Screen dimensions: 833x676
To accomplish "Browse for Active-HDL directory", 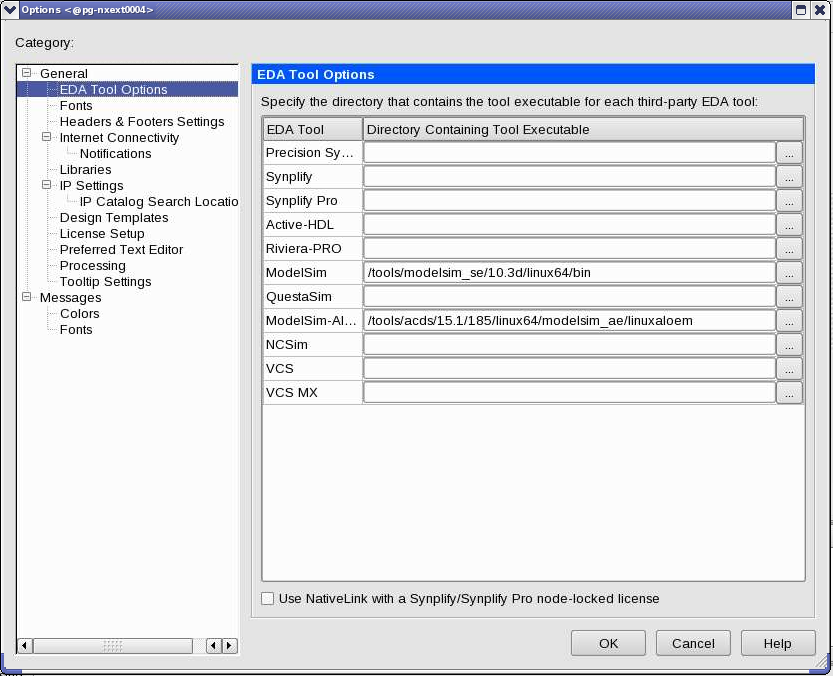I will 789,225.
